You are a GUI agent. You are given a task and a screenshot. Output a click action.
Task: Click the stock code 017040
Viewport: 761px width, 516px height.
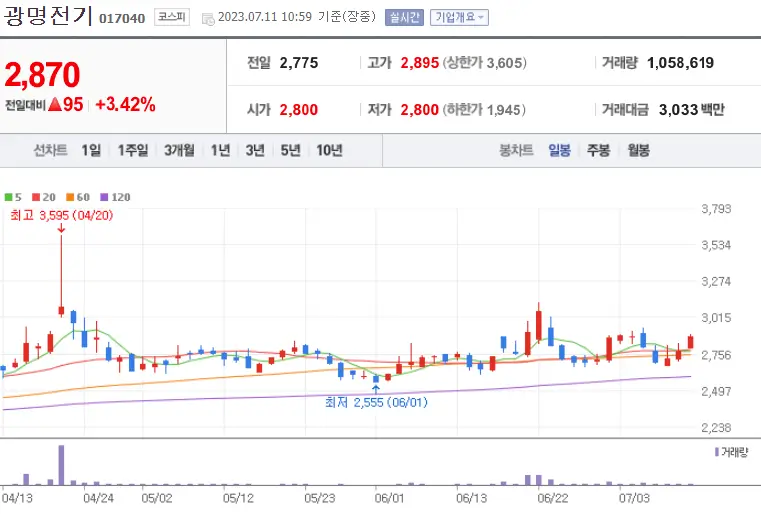pyautogui.click(x=122, y=18)
